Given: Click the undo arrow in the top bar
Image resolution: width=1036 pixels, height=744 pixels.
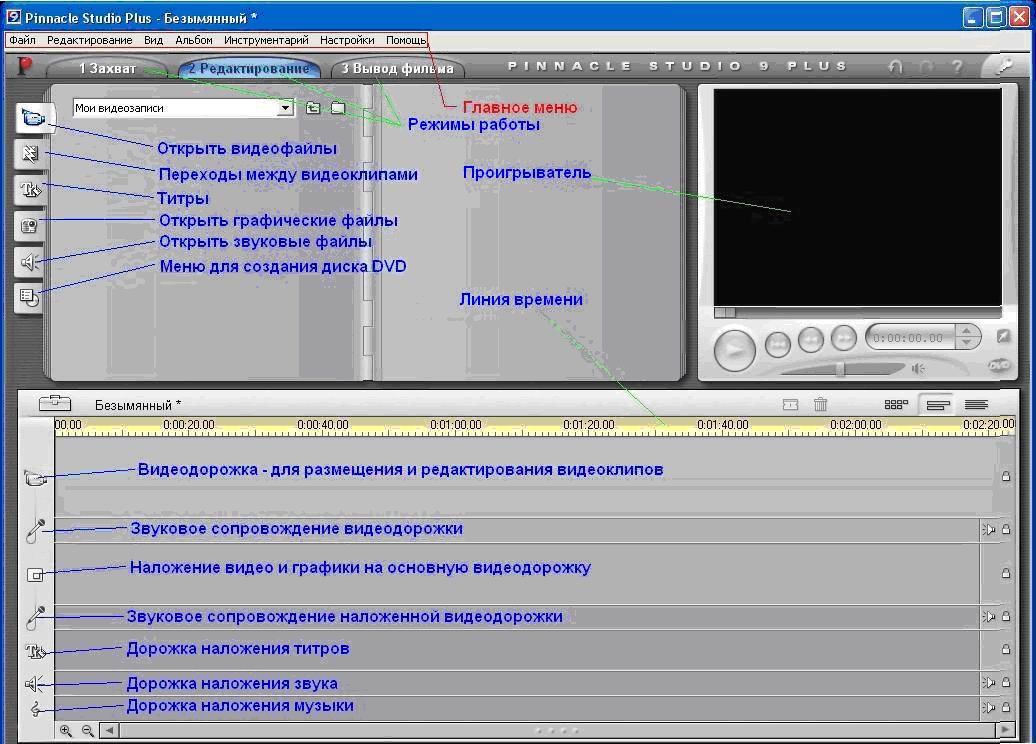Looking at the screenshot, I should (895, 67).
